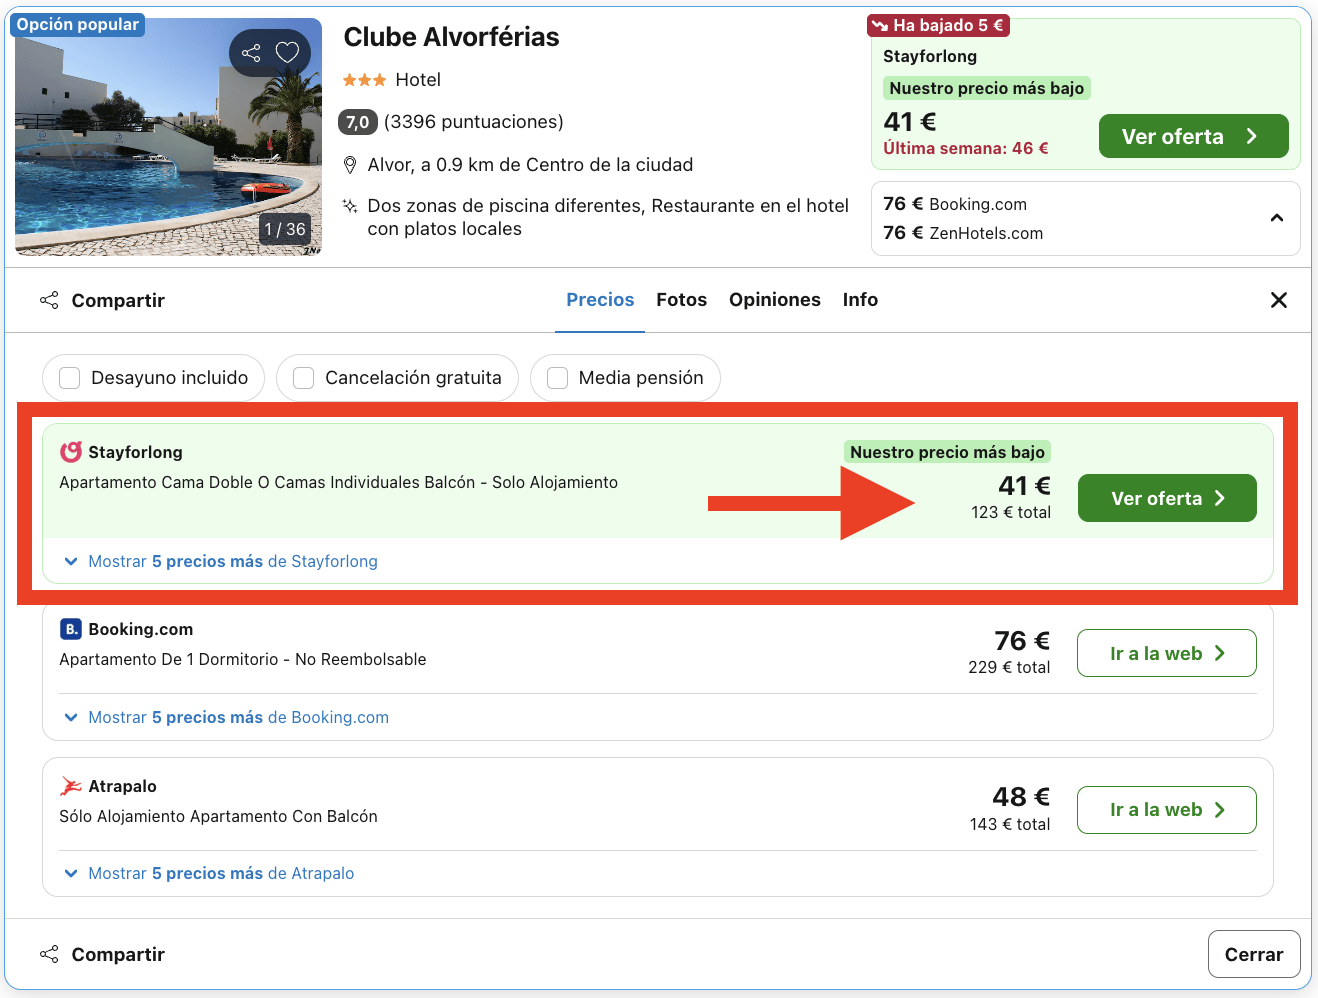
Task: Click the 7,0 rating badge
Action: 359,122
